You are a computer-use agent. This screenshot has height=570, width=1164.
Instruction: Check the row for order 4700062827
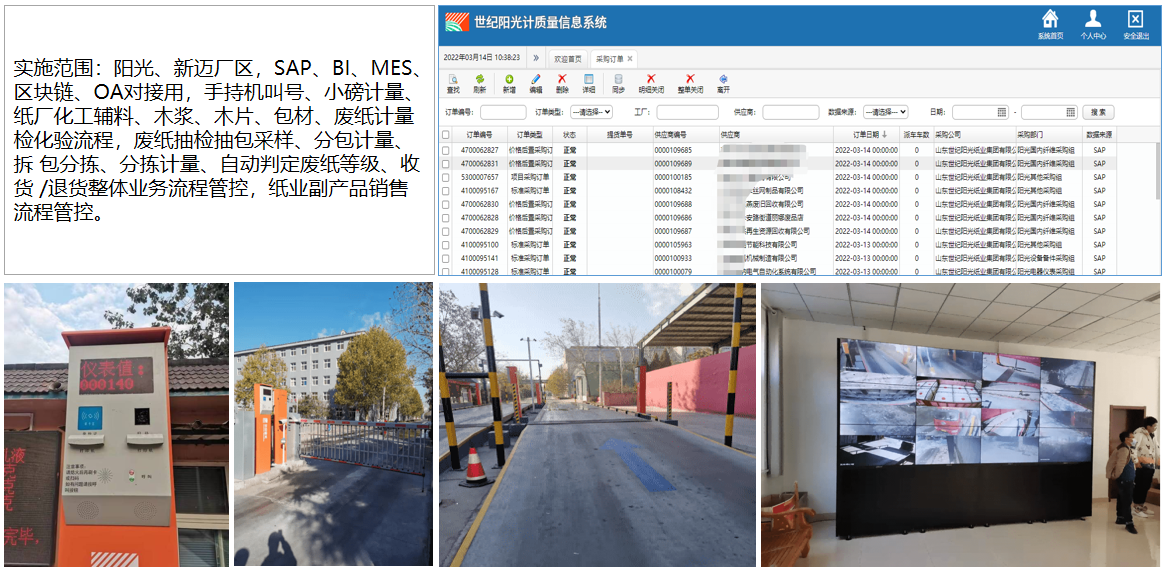click(446, 150)
